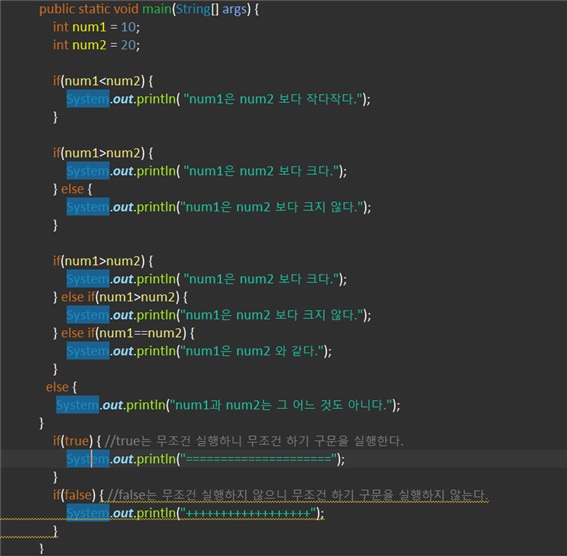This screenshot has height=556, width=567.
Task: Click 'num2' in the 'int num2 = 20' declaration
Action: (89, 45)
